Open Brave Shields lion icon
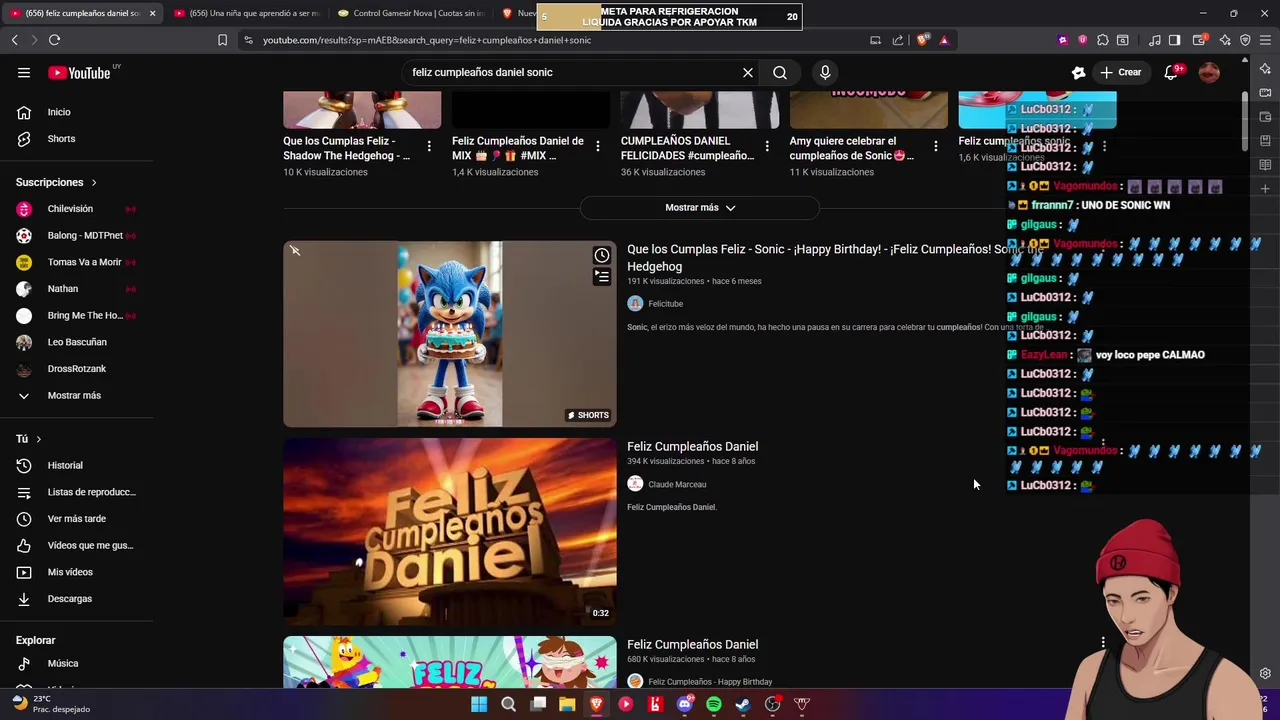1280x720 pixels. (x=922, y=40)
